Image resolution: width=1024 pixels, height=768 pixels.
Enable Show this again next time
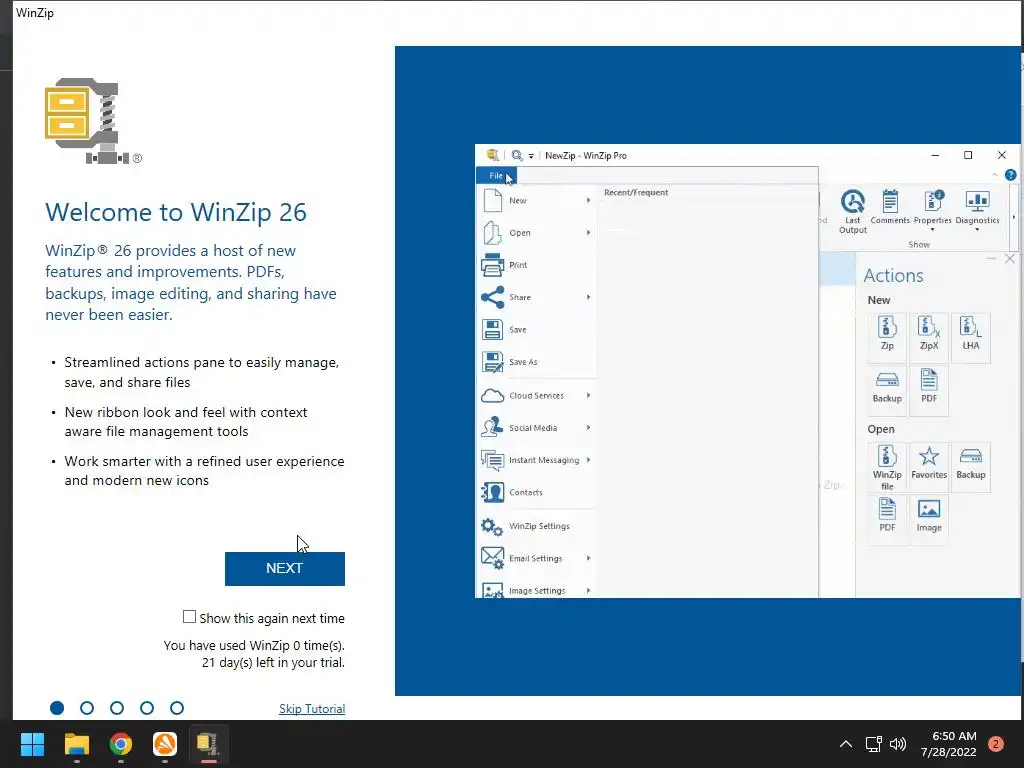(189, 617)
